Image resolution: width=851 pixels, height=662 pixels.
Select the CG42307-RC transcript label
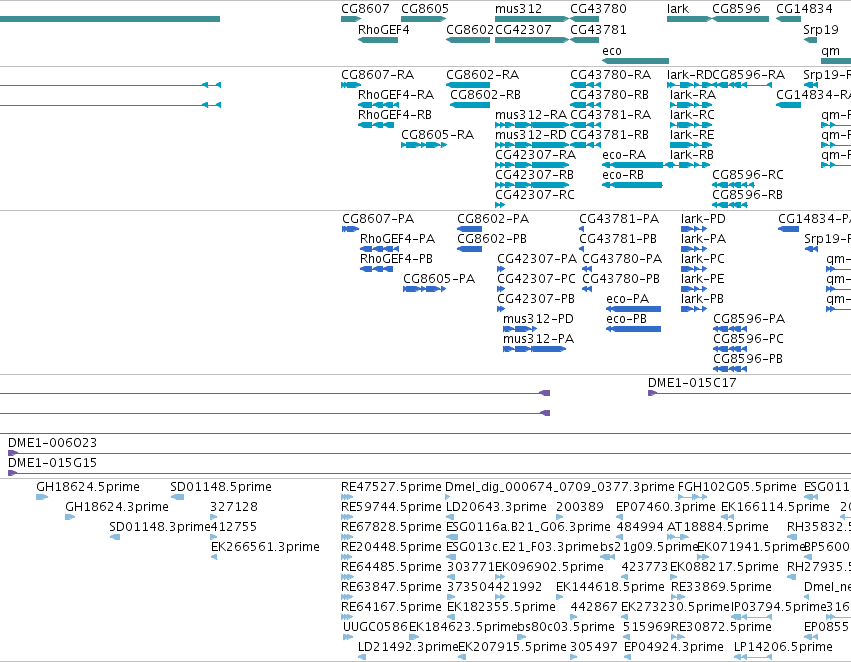click(535, 195)
